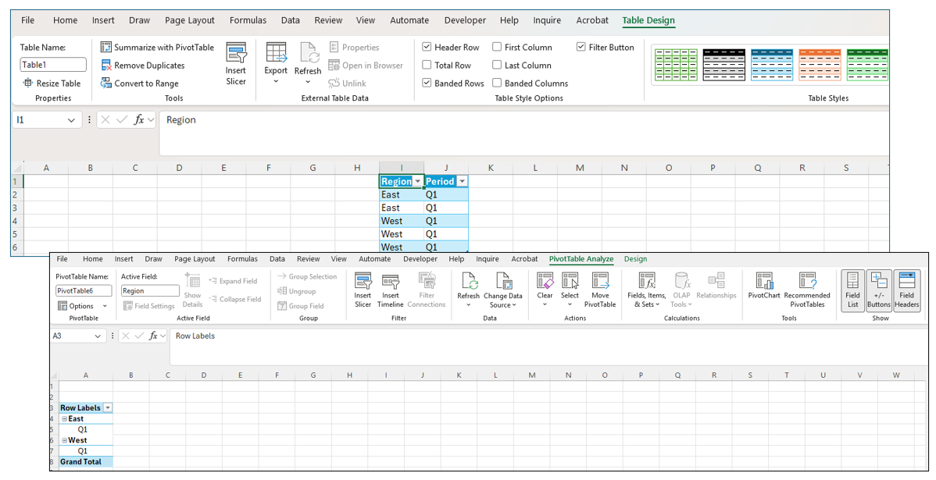Select the orange table style thumbnail
Image resolution: width=936 pixels, height=480 pixels.
[820, 65]
